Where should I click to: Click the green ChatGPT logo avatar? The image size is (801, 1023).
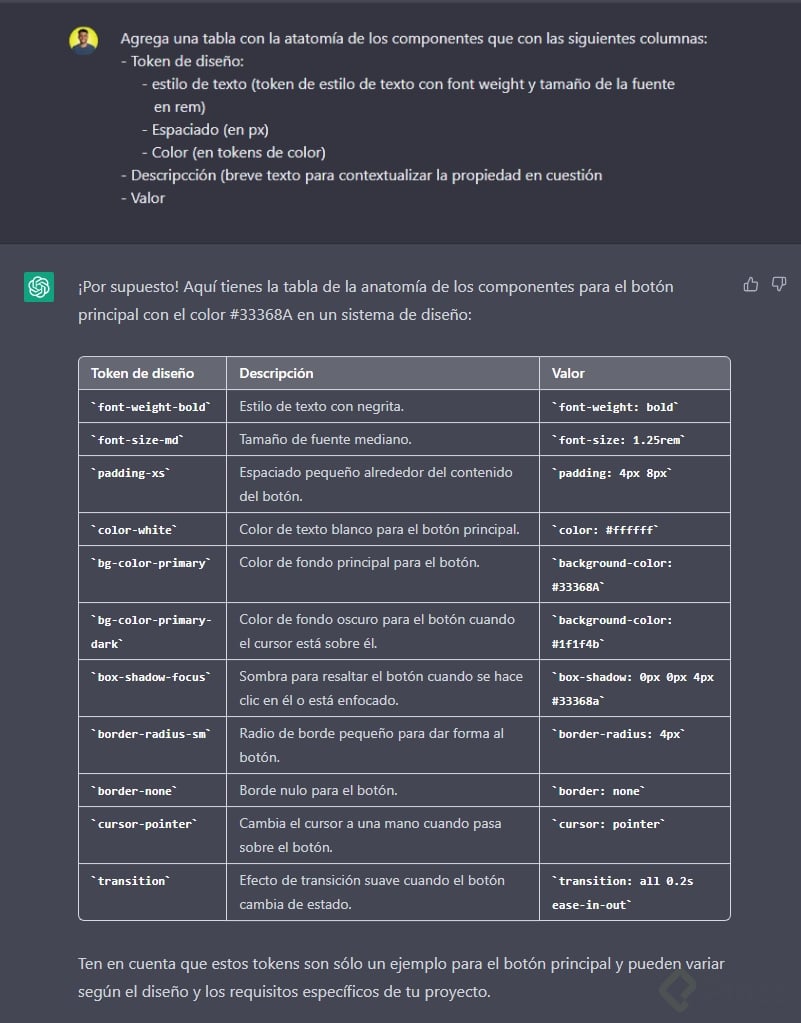tap(38, 287)
